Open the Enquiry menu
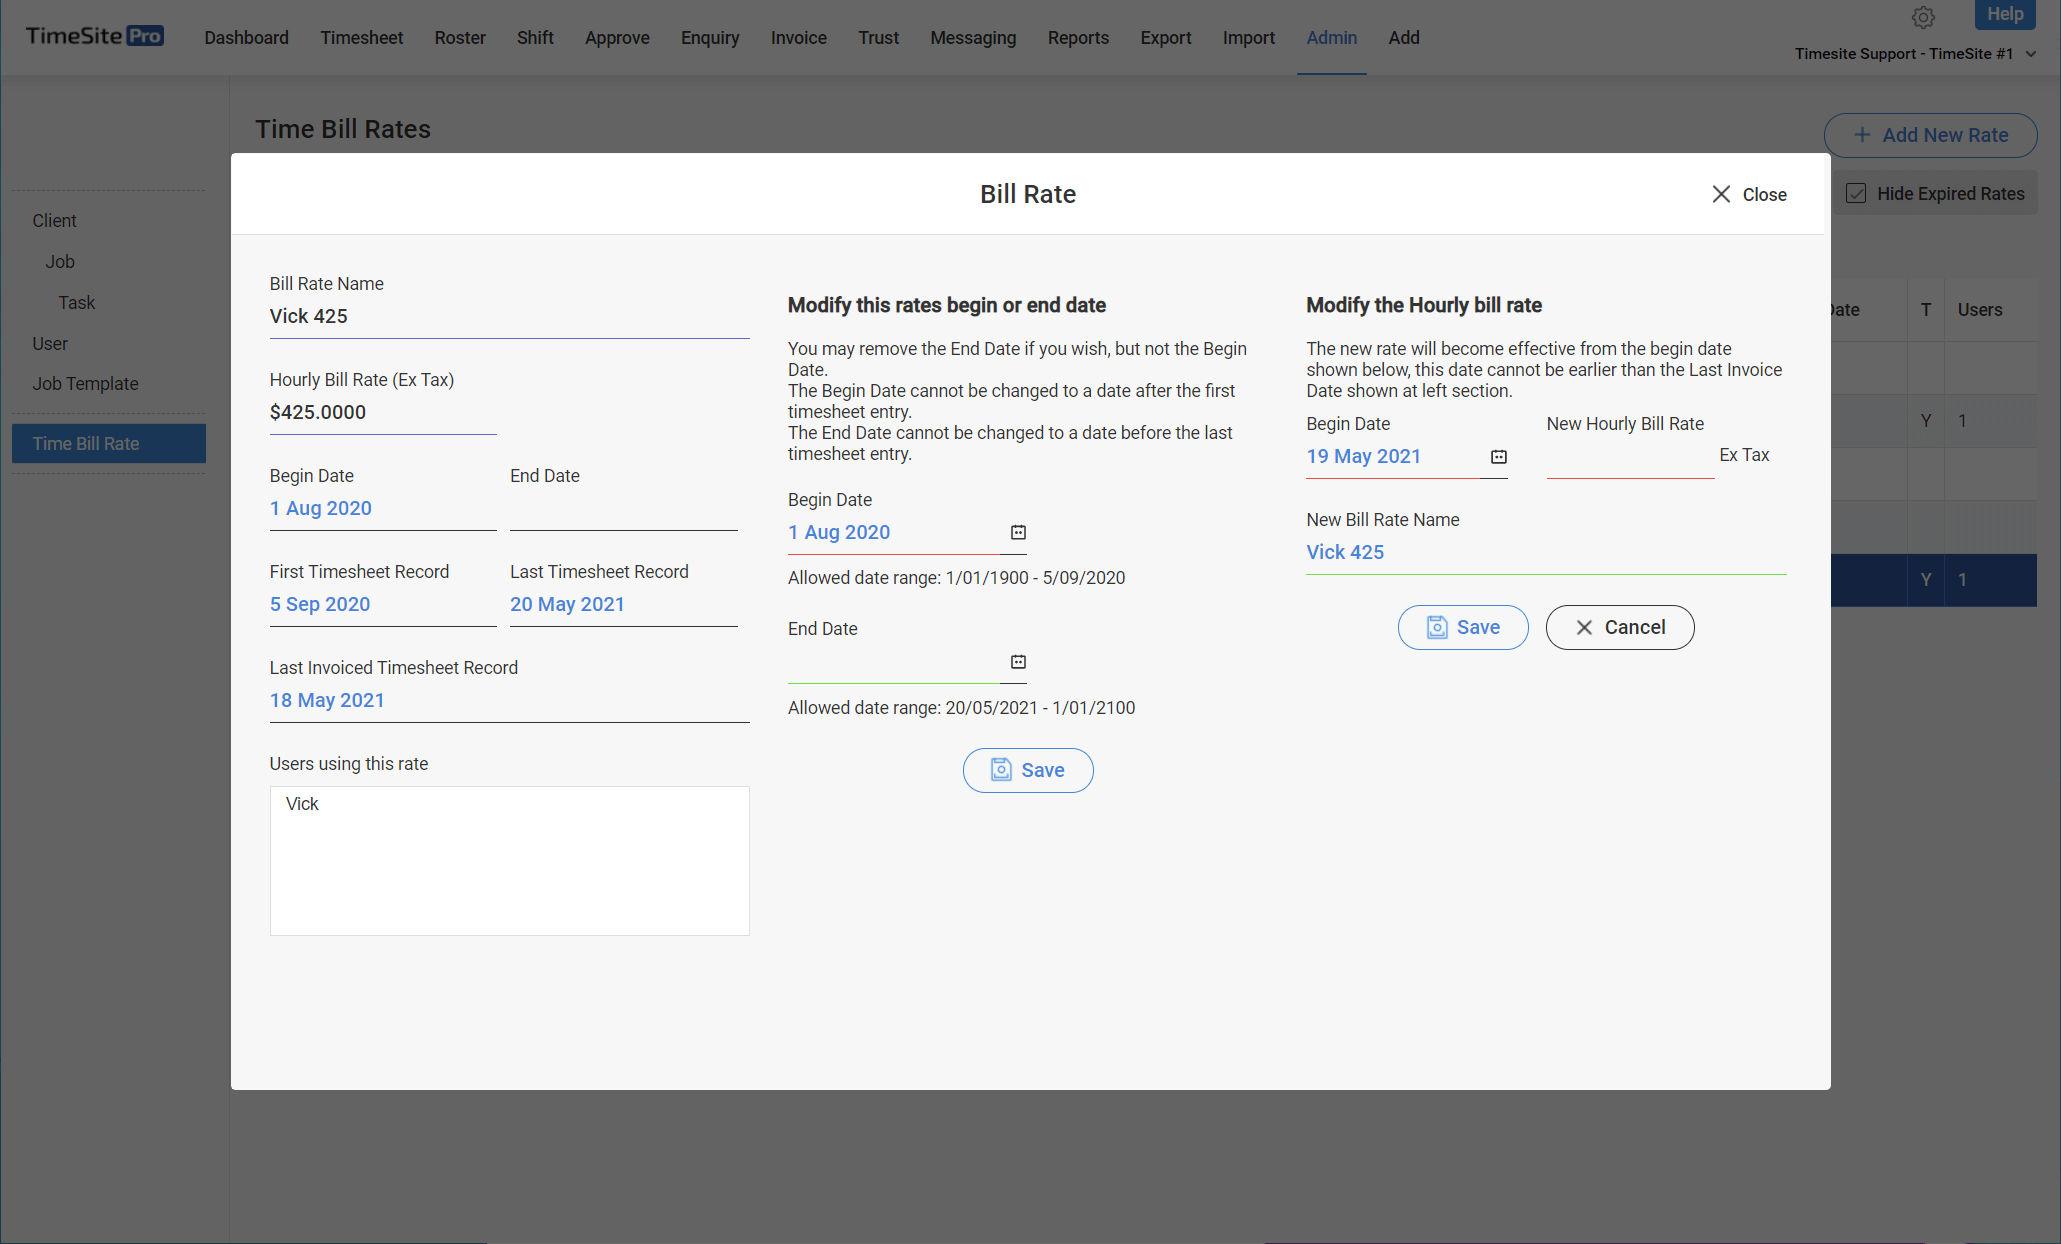Screen dimensions: 2061x1244 [710, 37]
